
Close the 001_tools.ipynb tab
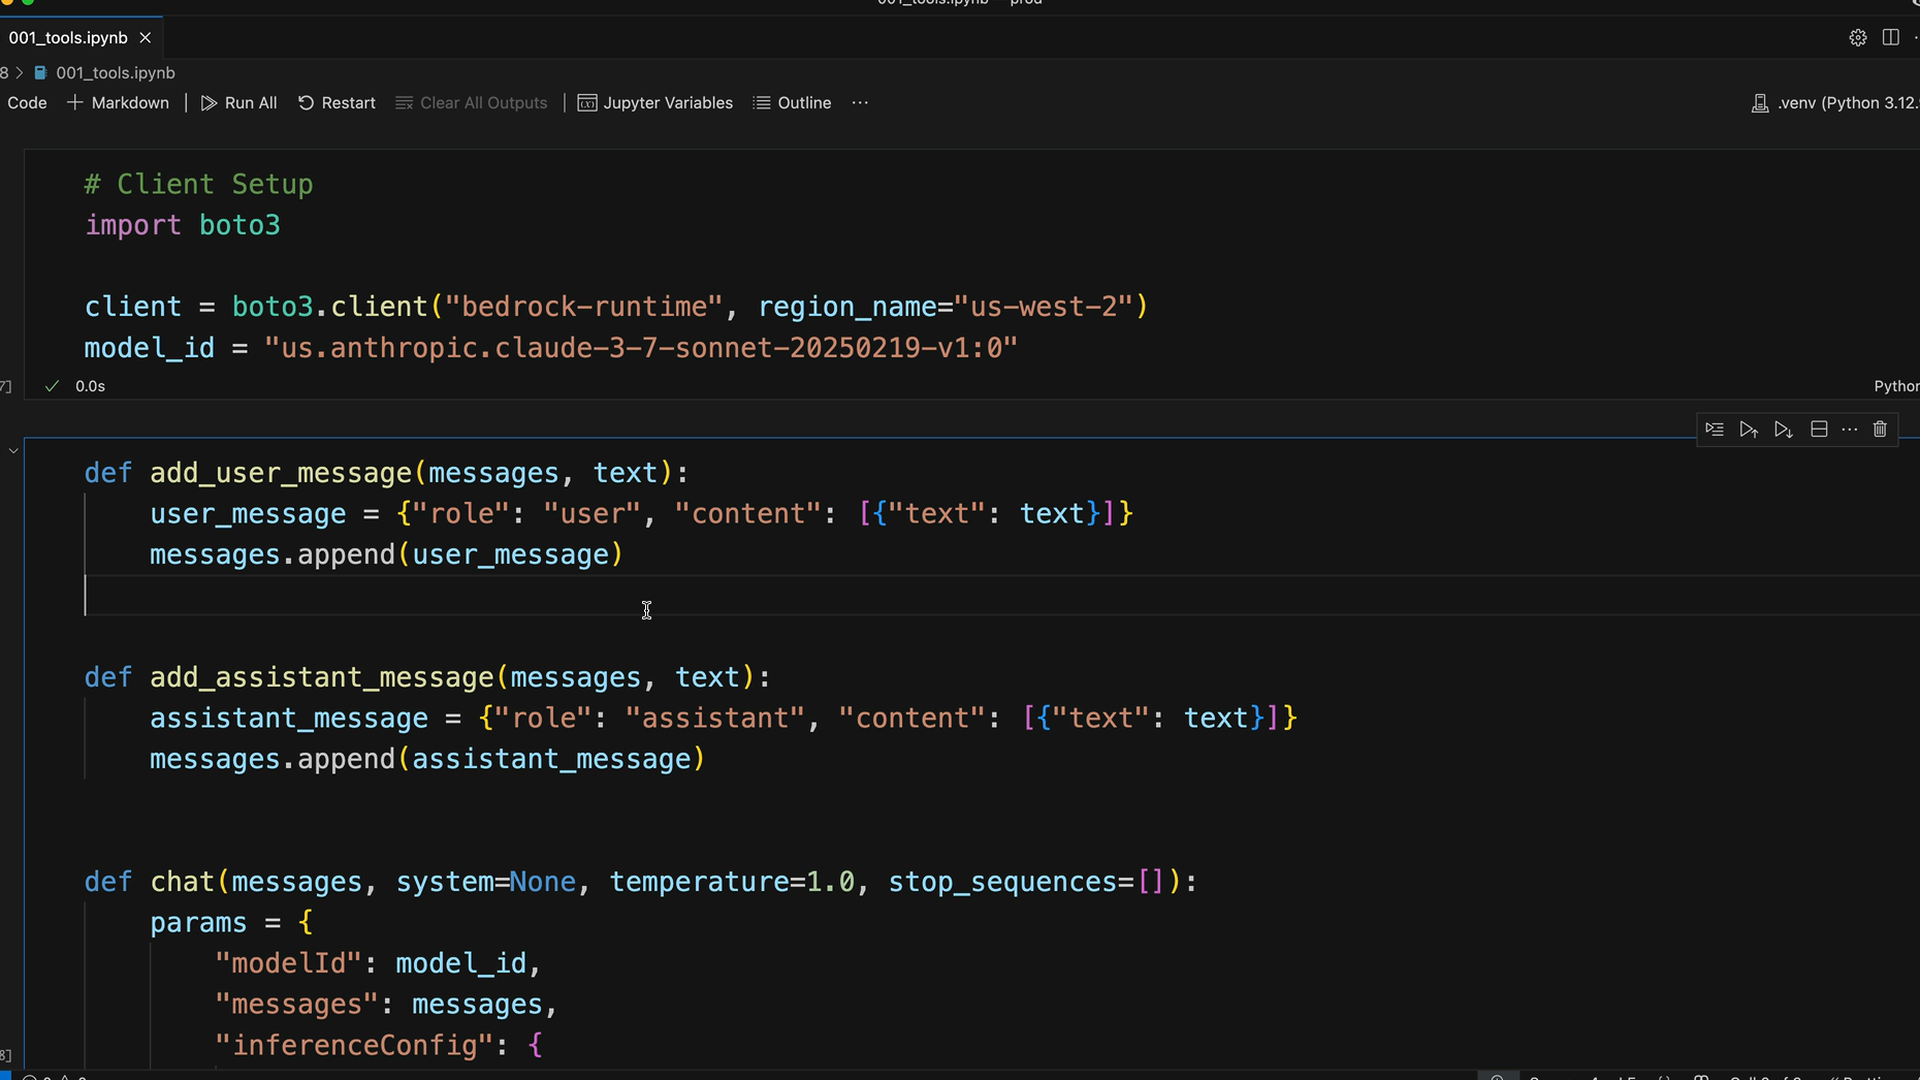pyautogui.click(x=145, y=37)
